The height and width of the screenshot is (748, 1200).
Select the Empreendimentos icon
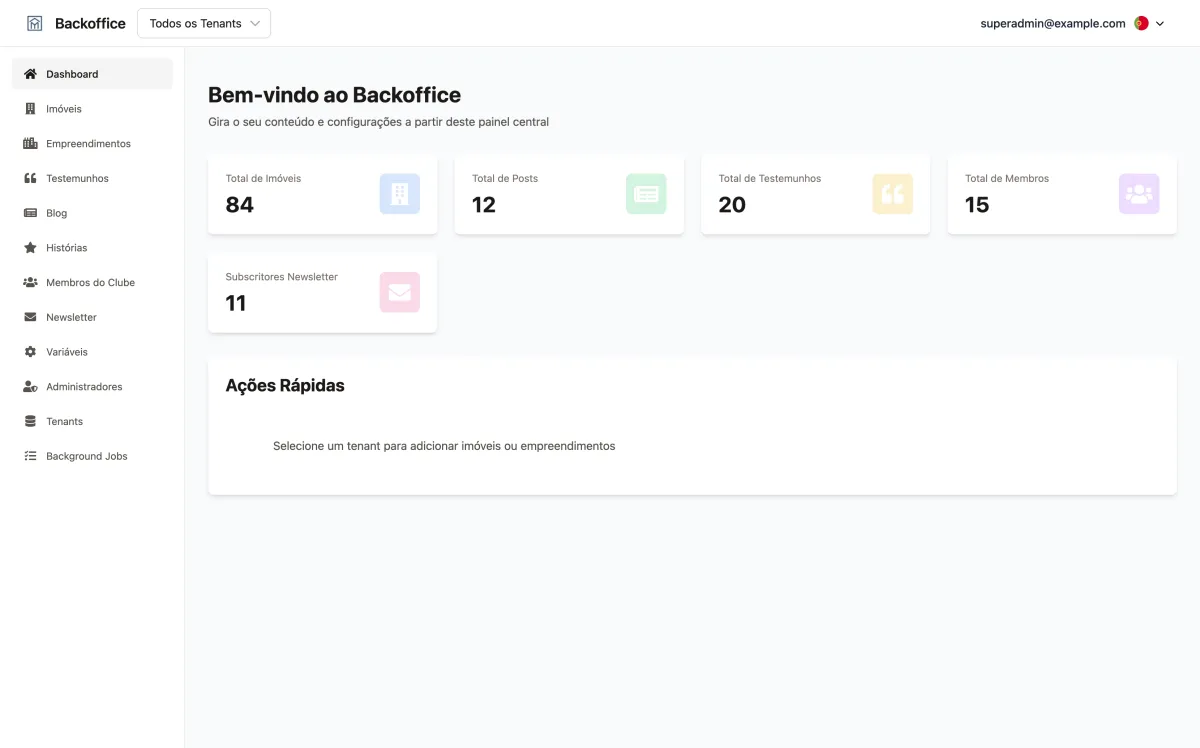29,143
